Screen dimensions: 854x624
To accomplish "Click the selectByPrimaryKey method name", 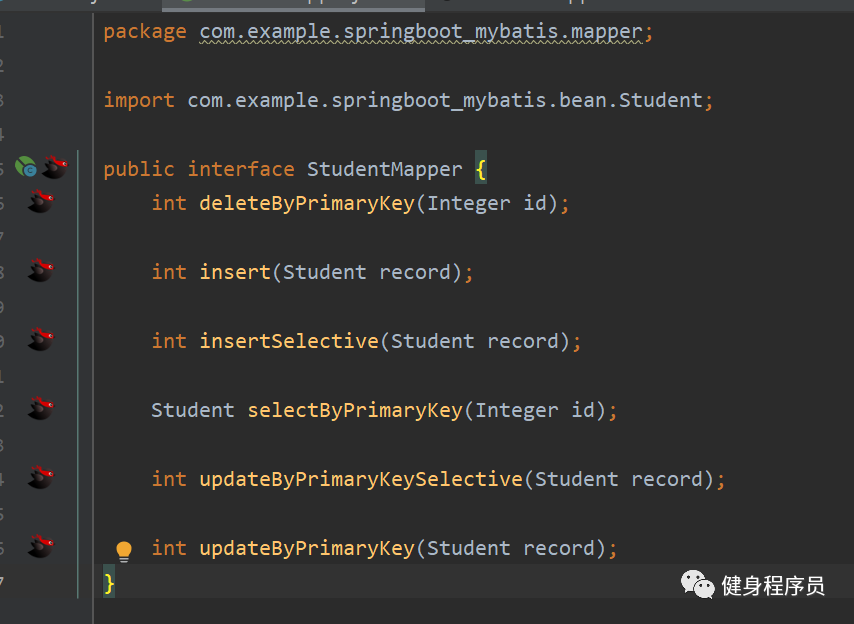I will (355, 410).
